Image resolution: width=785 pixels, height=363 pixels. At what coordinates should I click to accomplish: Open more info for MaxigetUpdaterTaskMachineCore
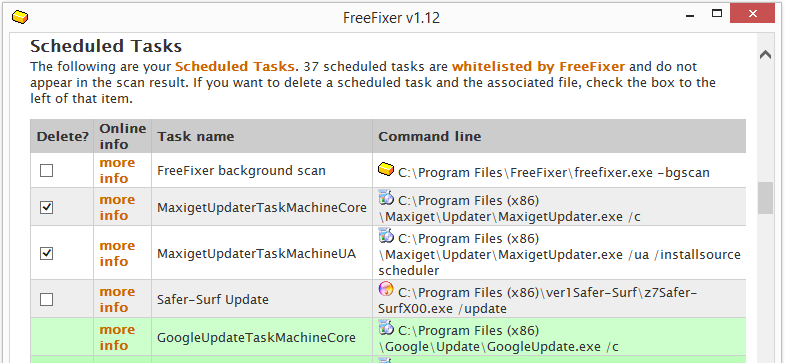coord(117,207)
